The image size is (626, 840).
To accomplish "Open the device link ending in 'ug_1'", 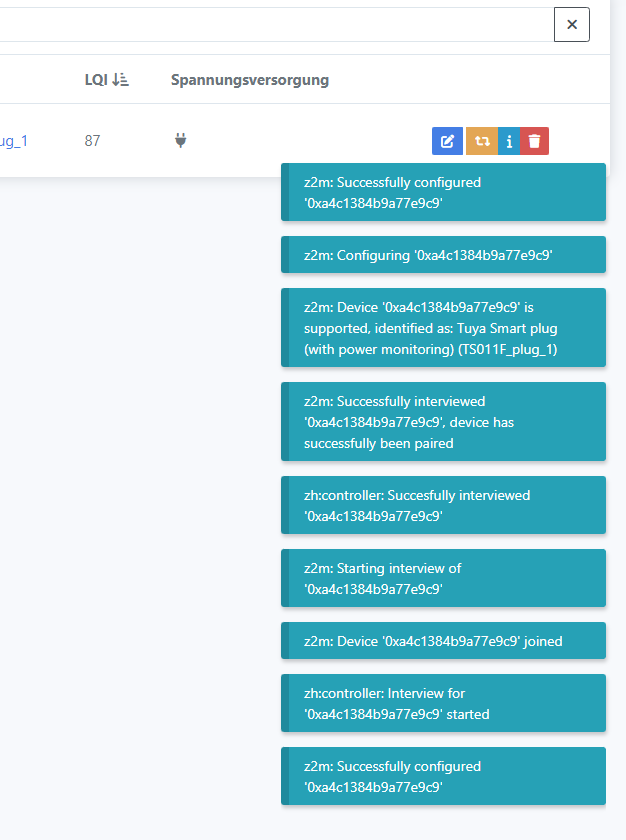I will 14,141.
